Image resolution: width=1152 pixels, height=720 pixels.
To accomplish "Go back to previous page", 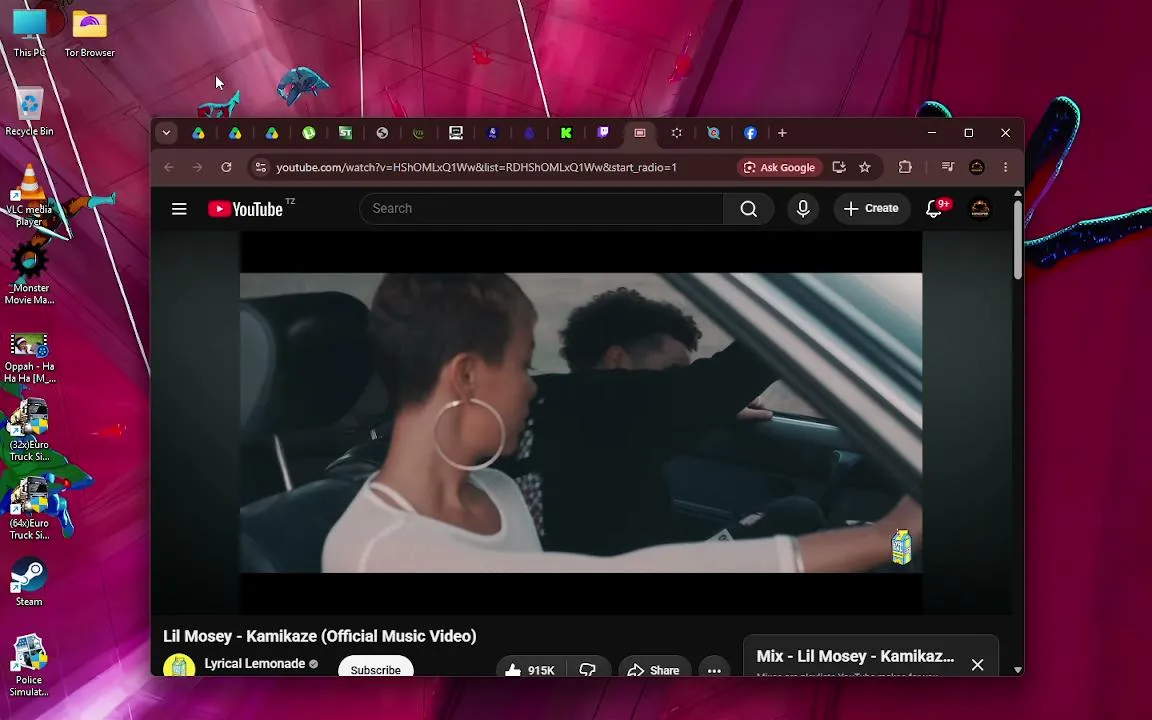I will point(169,168).
